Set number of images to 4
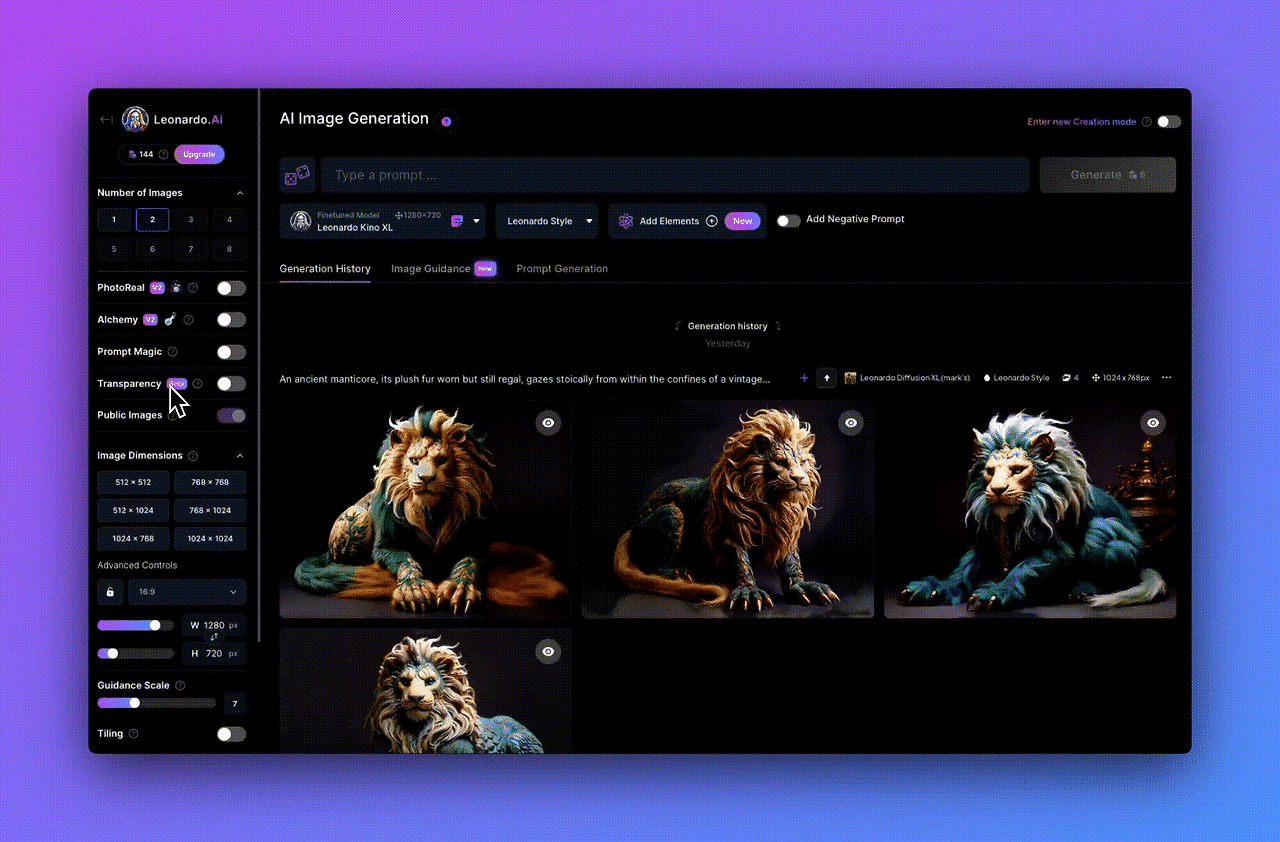Viewport: 1280px width, 842px height. pos(229,220)
